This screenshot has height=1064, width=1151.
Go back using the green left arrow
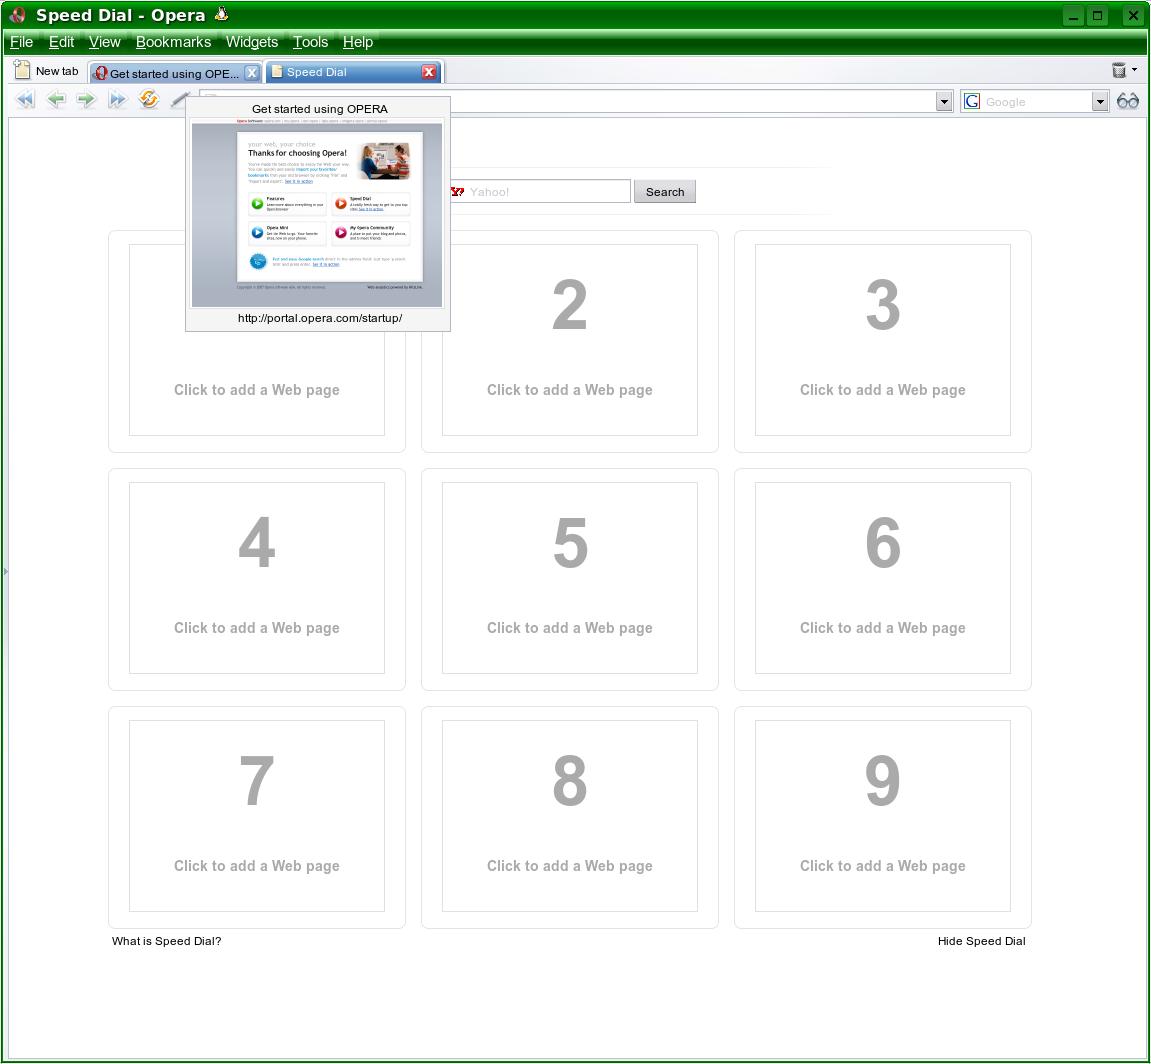[x=57, y=99]
